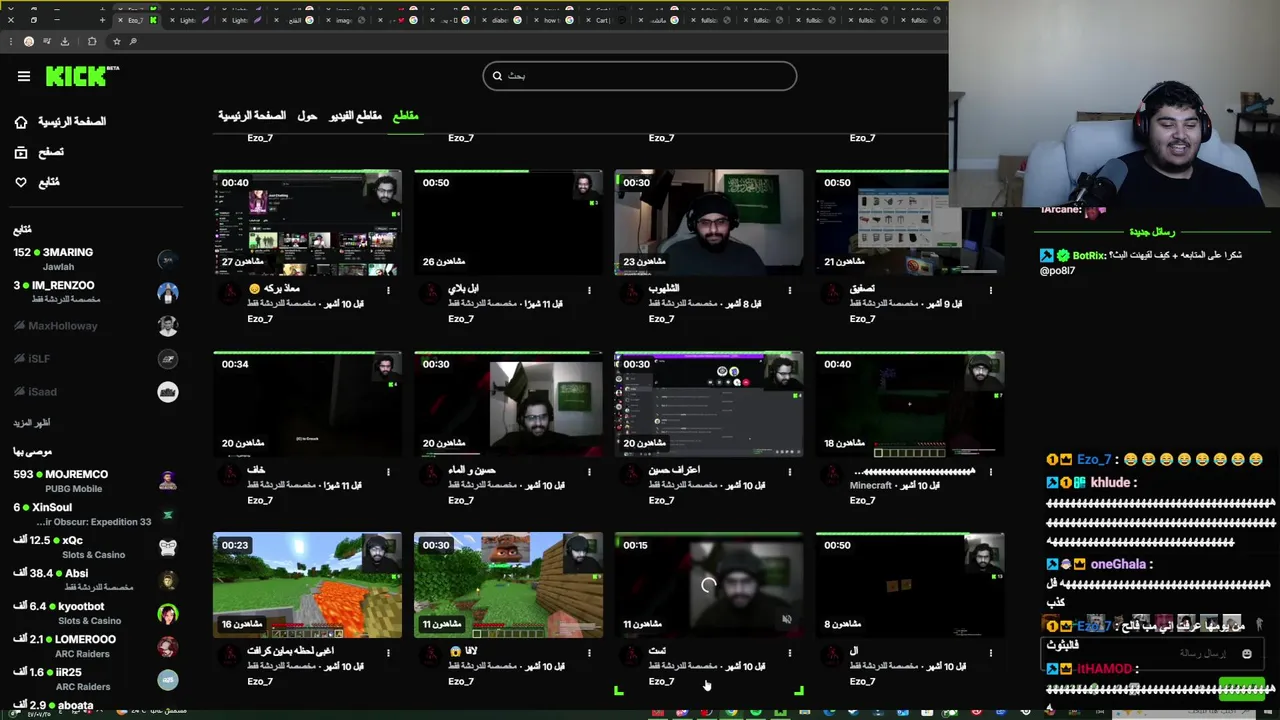The height and width of the screenshot is (720, 1280).
Task: Play the لافا Minecraft clip thumbnail
Action: (x=508, y=584)
